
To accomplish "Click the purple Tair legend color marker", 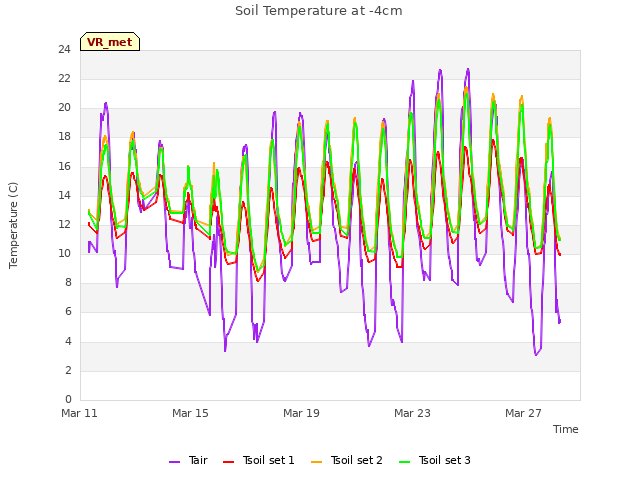I will coord(174,462).
